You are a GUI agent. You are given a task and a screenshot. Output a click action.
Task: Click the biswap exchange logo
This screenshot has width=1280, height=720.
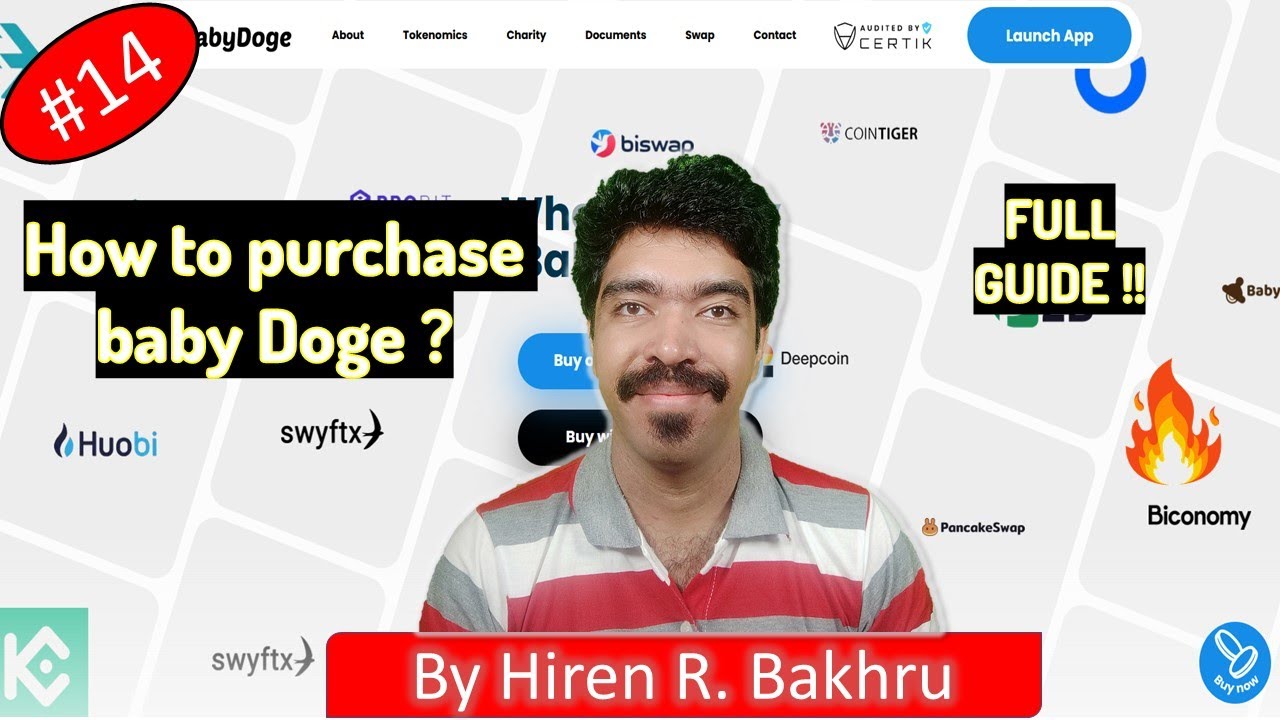tap(641, 144)
